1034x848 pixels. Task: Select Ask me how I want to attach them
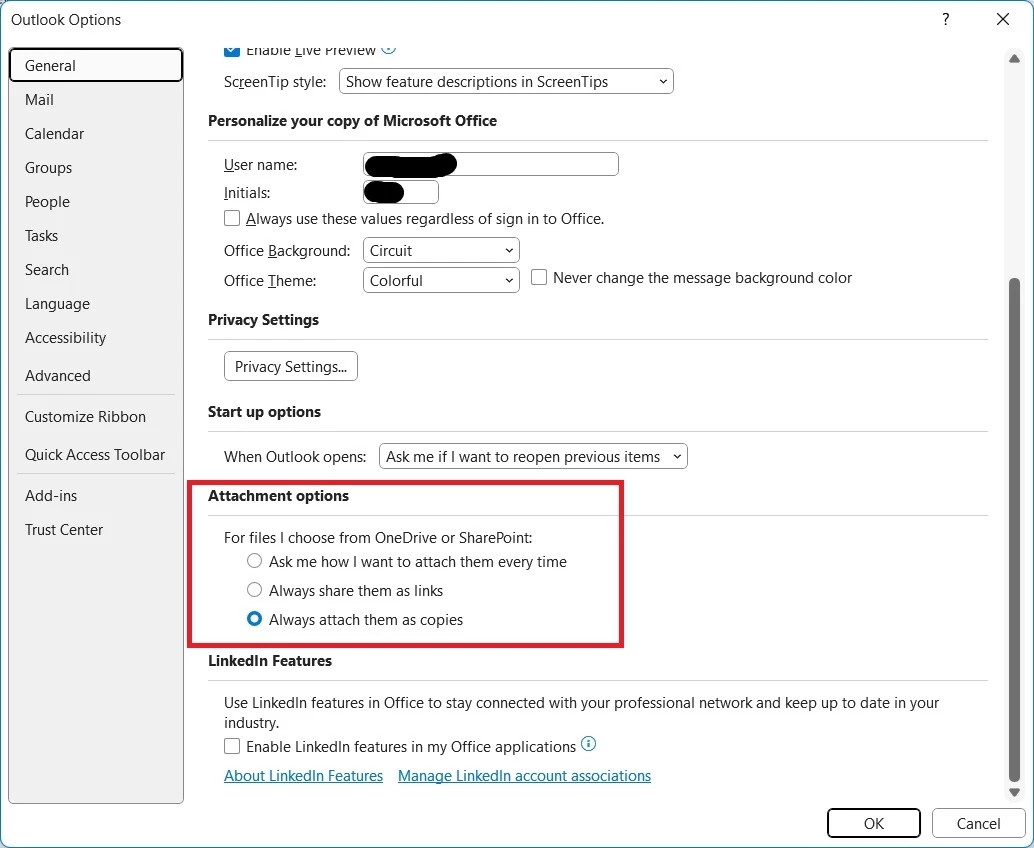click(x=254, y=561)
